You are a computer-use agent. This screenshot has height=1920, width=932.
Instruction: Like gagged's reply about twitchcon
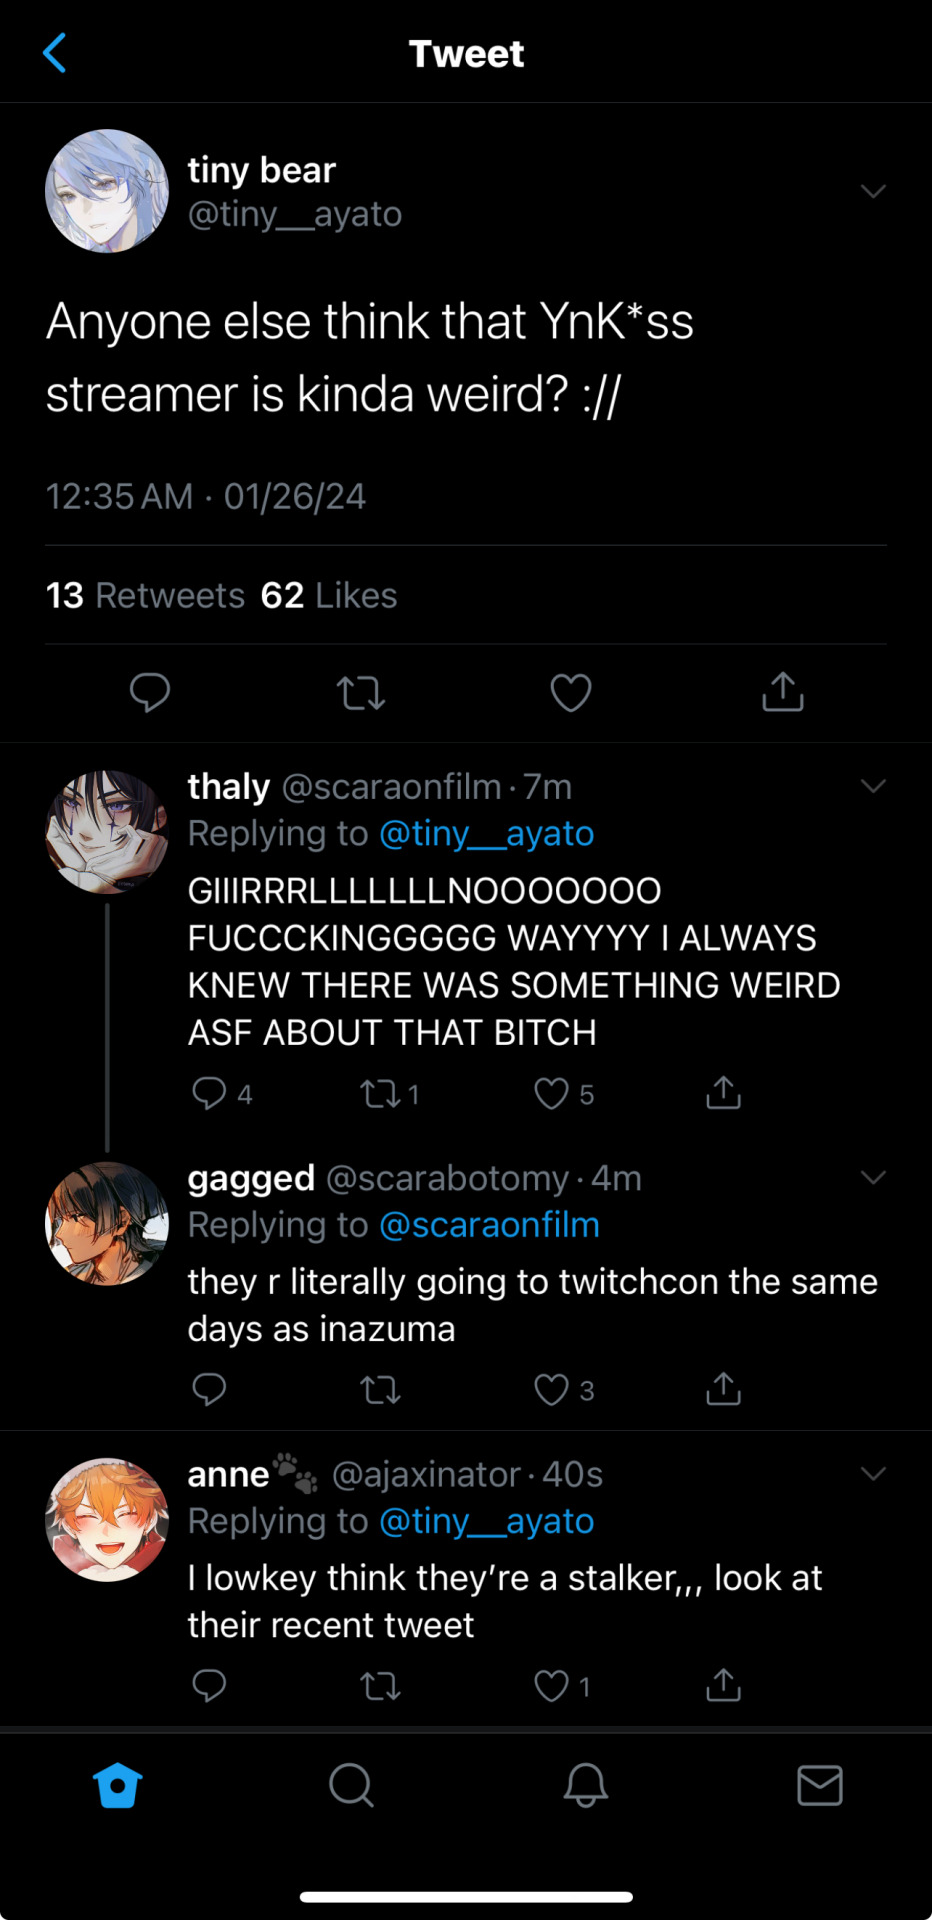551,1389
